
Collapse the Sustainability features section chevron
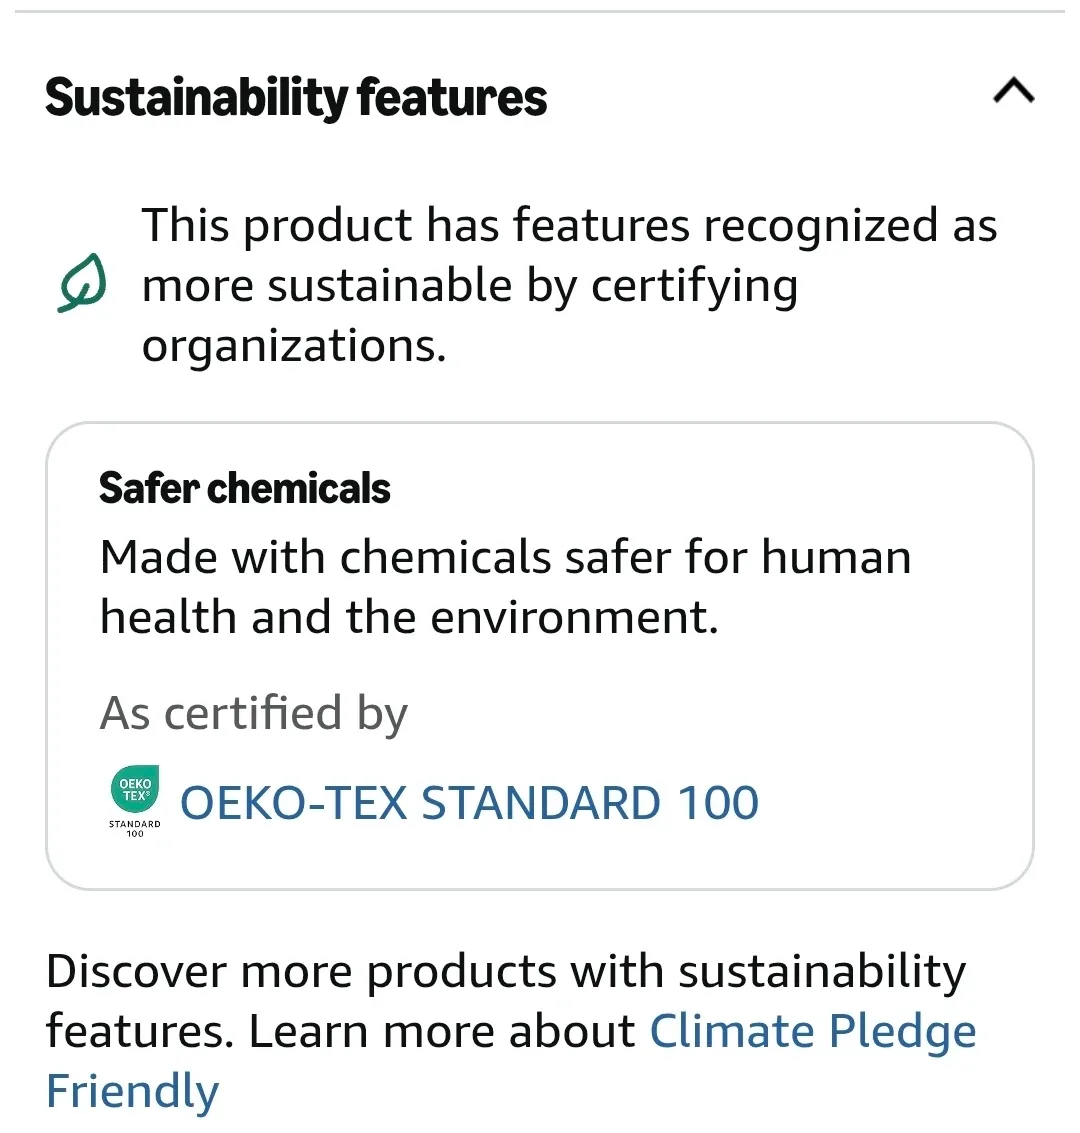[x=1013, y=93]
